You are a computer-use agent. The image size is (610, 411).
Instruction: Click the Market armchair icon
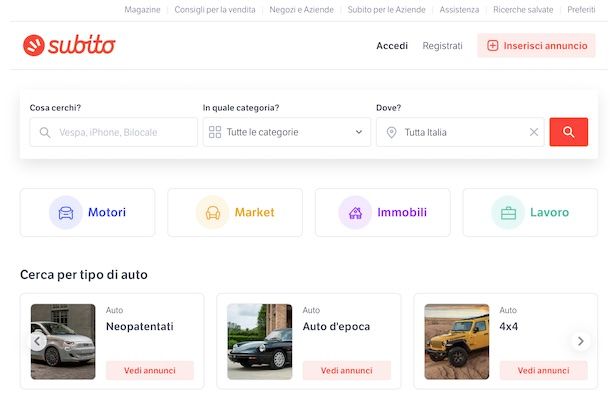(x=212, y=213)
